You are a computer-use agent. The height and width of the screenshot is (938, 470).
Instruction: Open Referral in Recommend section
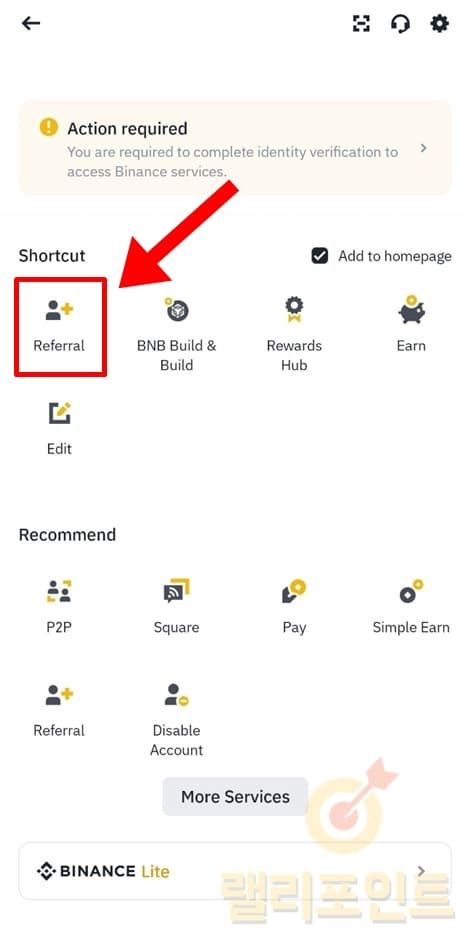(59, 711)
